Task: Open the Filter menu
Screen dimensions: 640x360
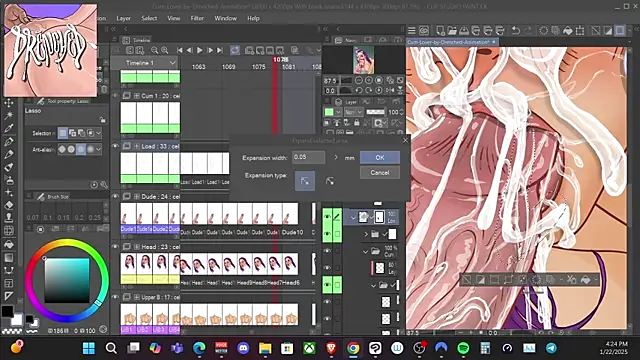Action: (x=197, y=18)
